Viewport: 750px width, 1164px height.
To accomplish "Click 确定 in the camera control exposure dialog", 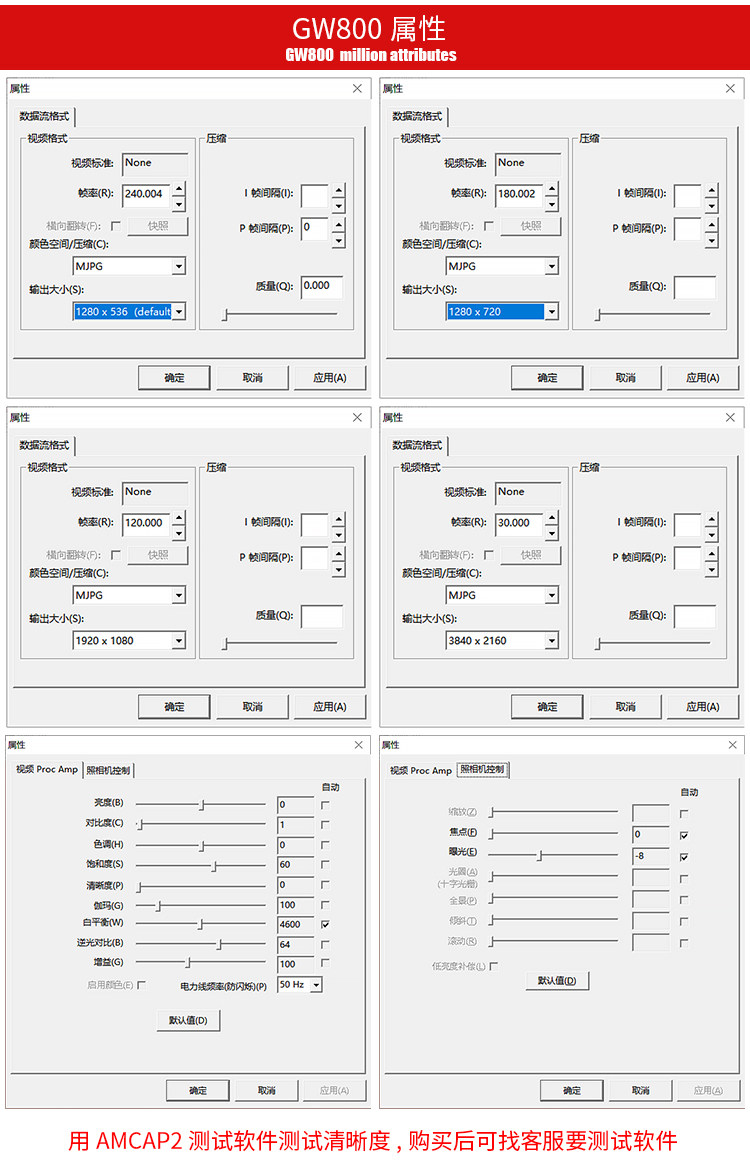I will coord(572,1091).
